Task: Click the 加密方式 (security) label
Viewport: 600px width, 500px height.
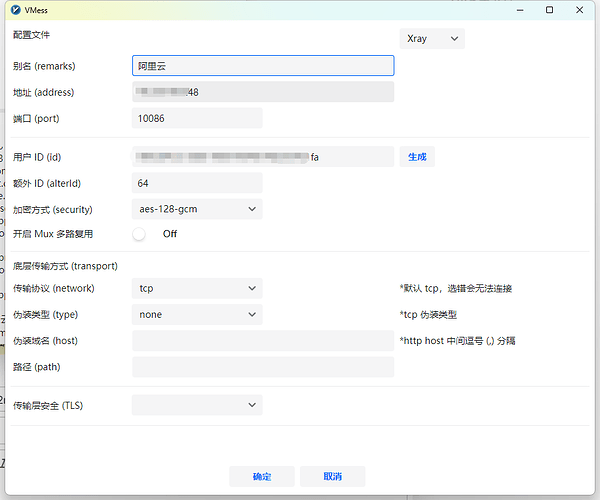Action: pos(53,210)
